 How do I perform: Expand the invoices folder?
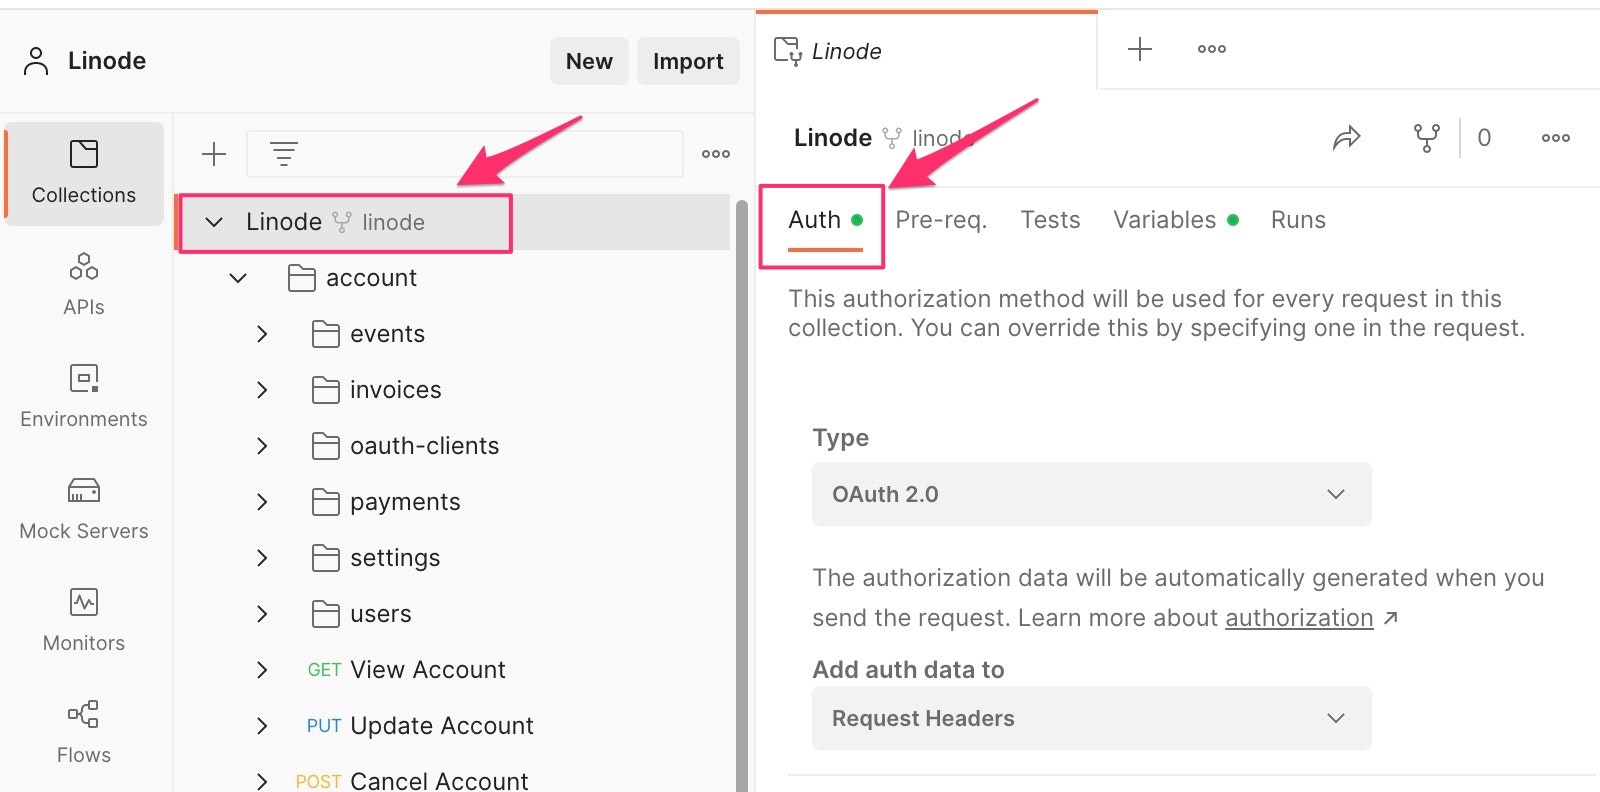(x=262, y=390)
